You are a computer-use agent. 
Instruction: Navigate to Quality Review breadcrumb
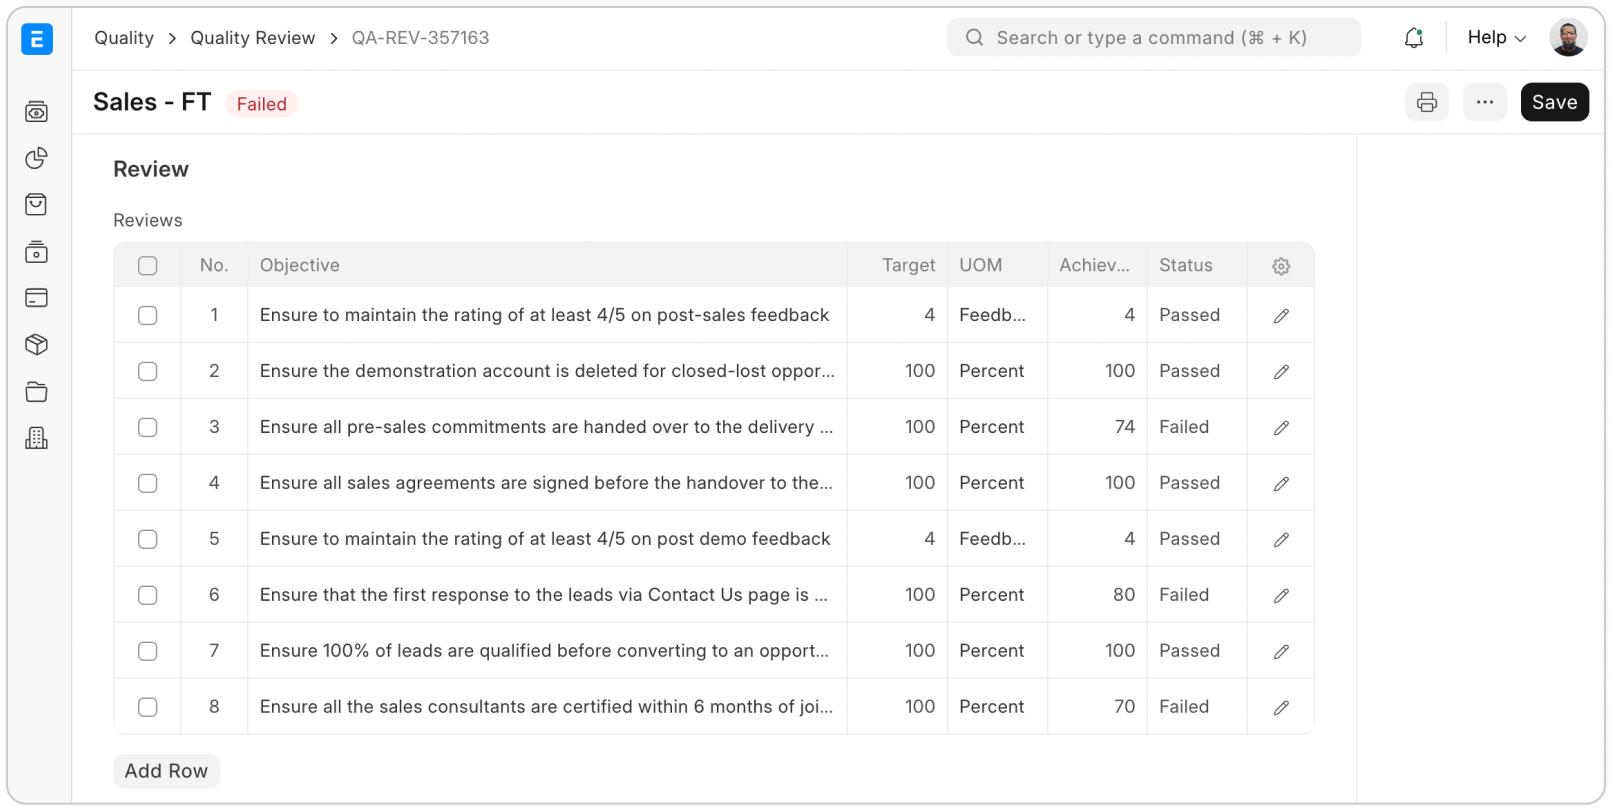[253, 38]
